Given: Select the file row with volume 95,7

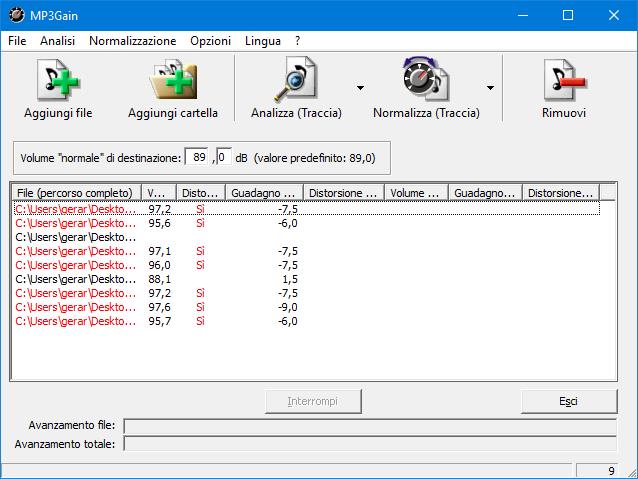Looking at the screenshot, I should point(307,321).
